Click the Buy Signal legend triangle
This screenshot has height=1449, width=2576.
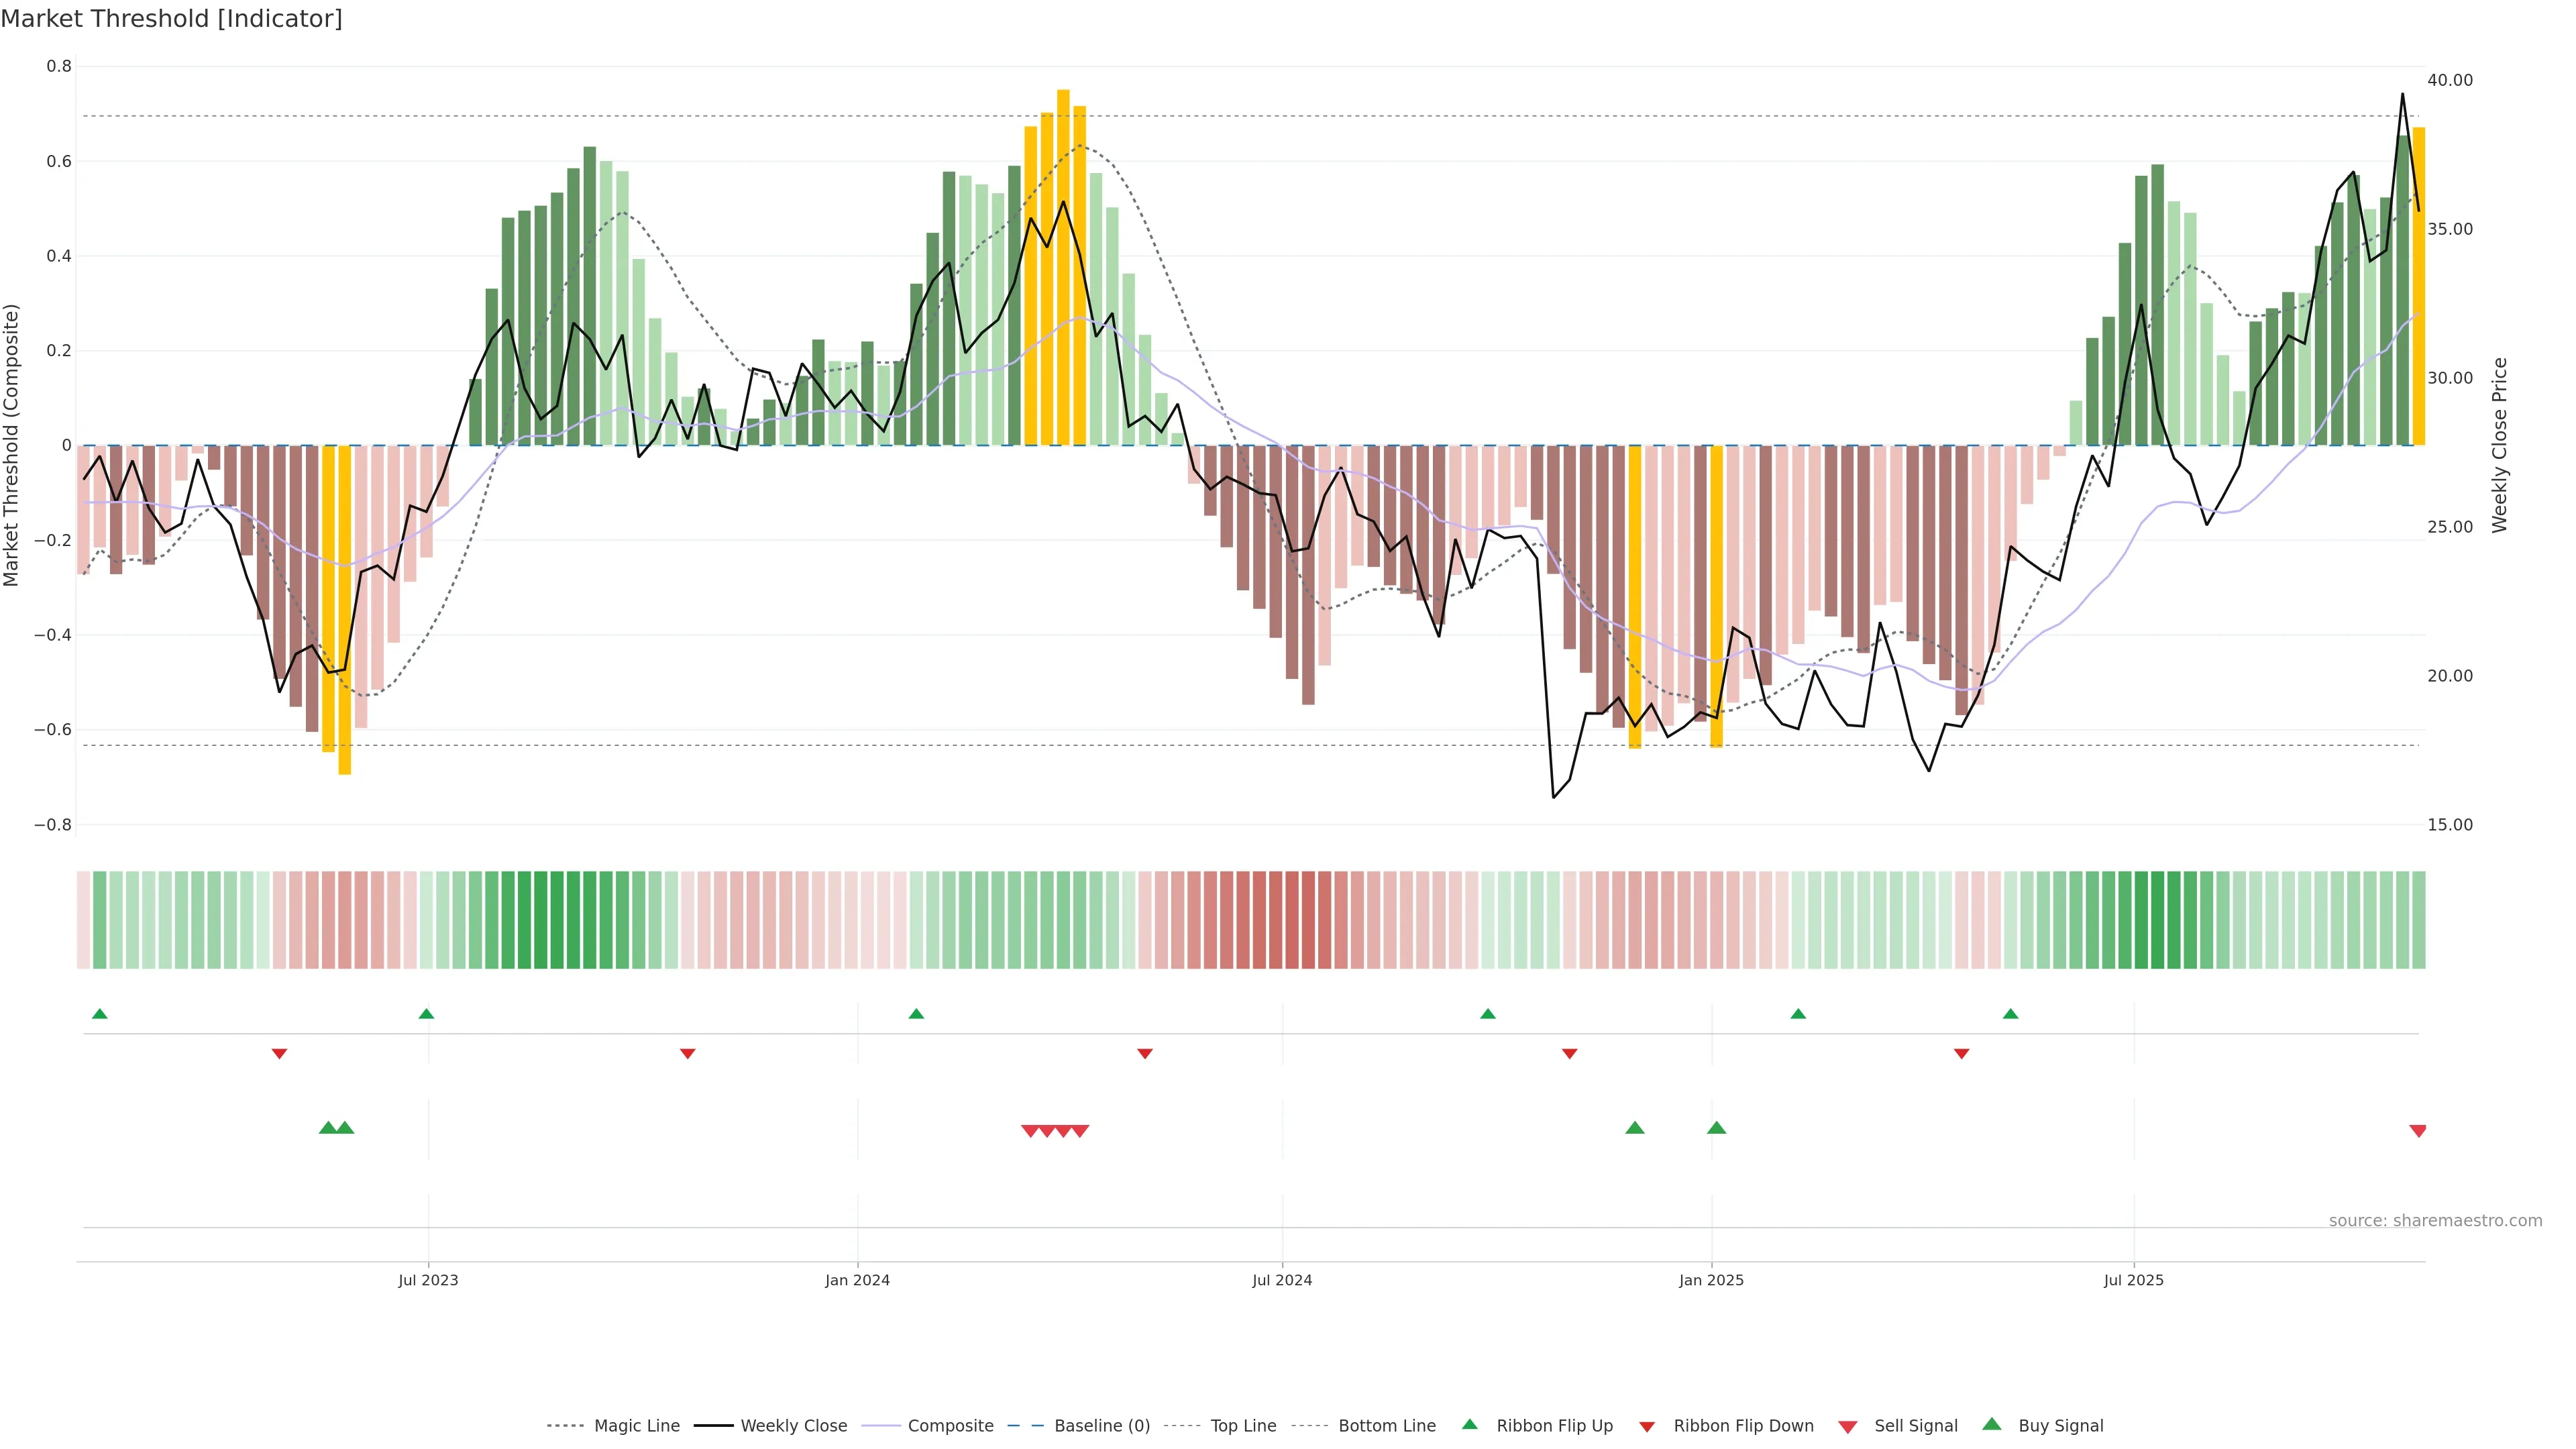pos(1992,1425)
